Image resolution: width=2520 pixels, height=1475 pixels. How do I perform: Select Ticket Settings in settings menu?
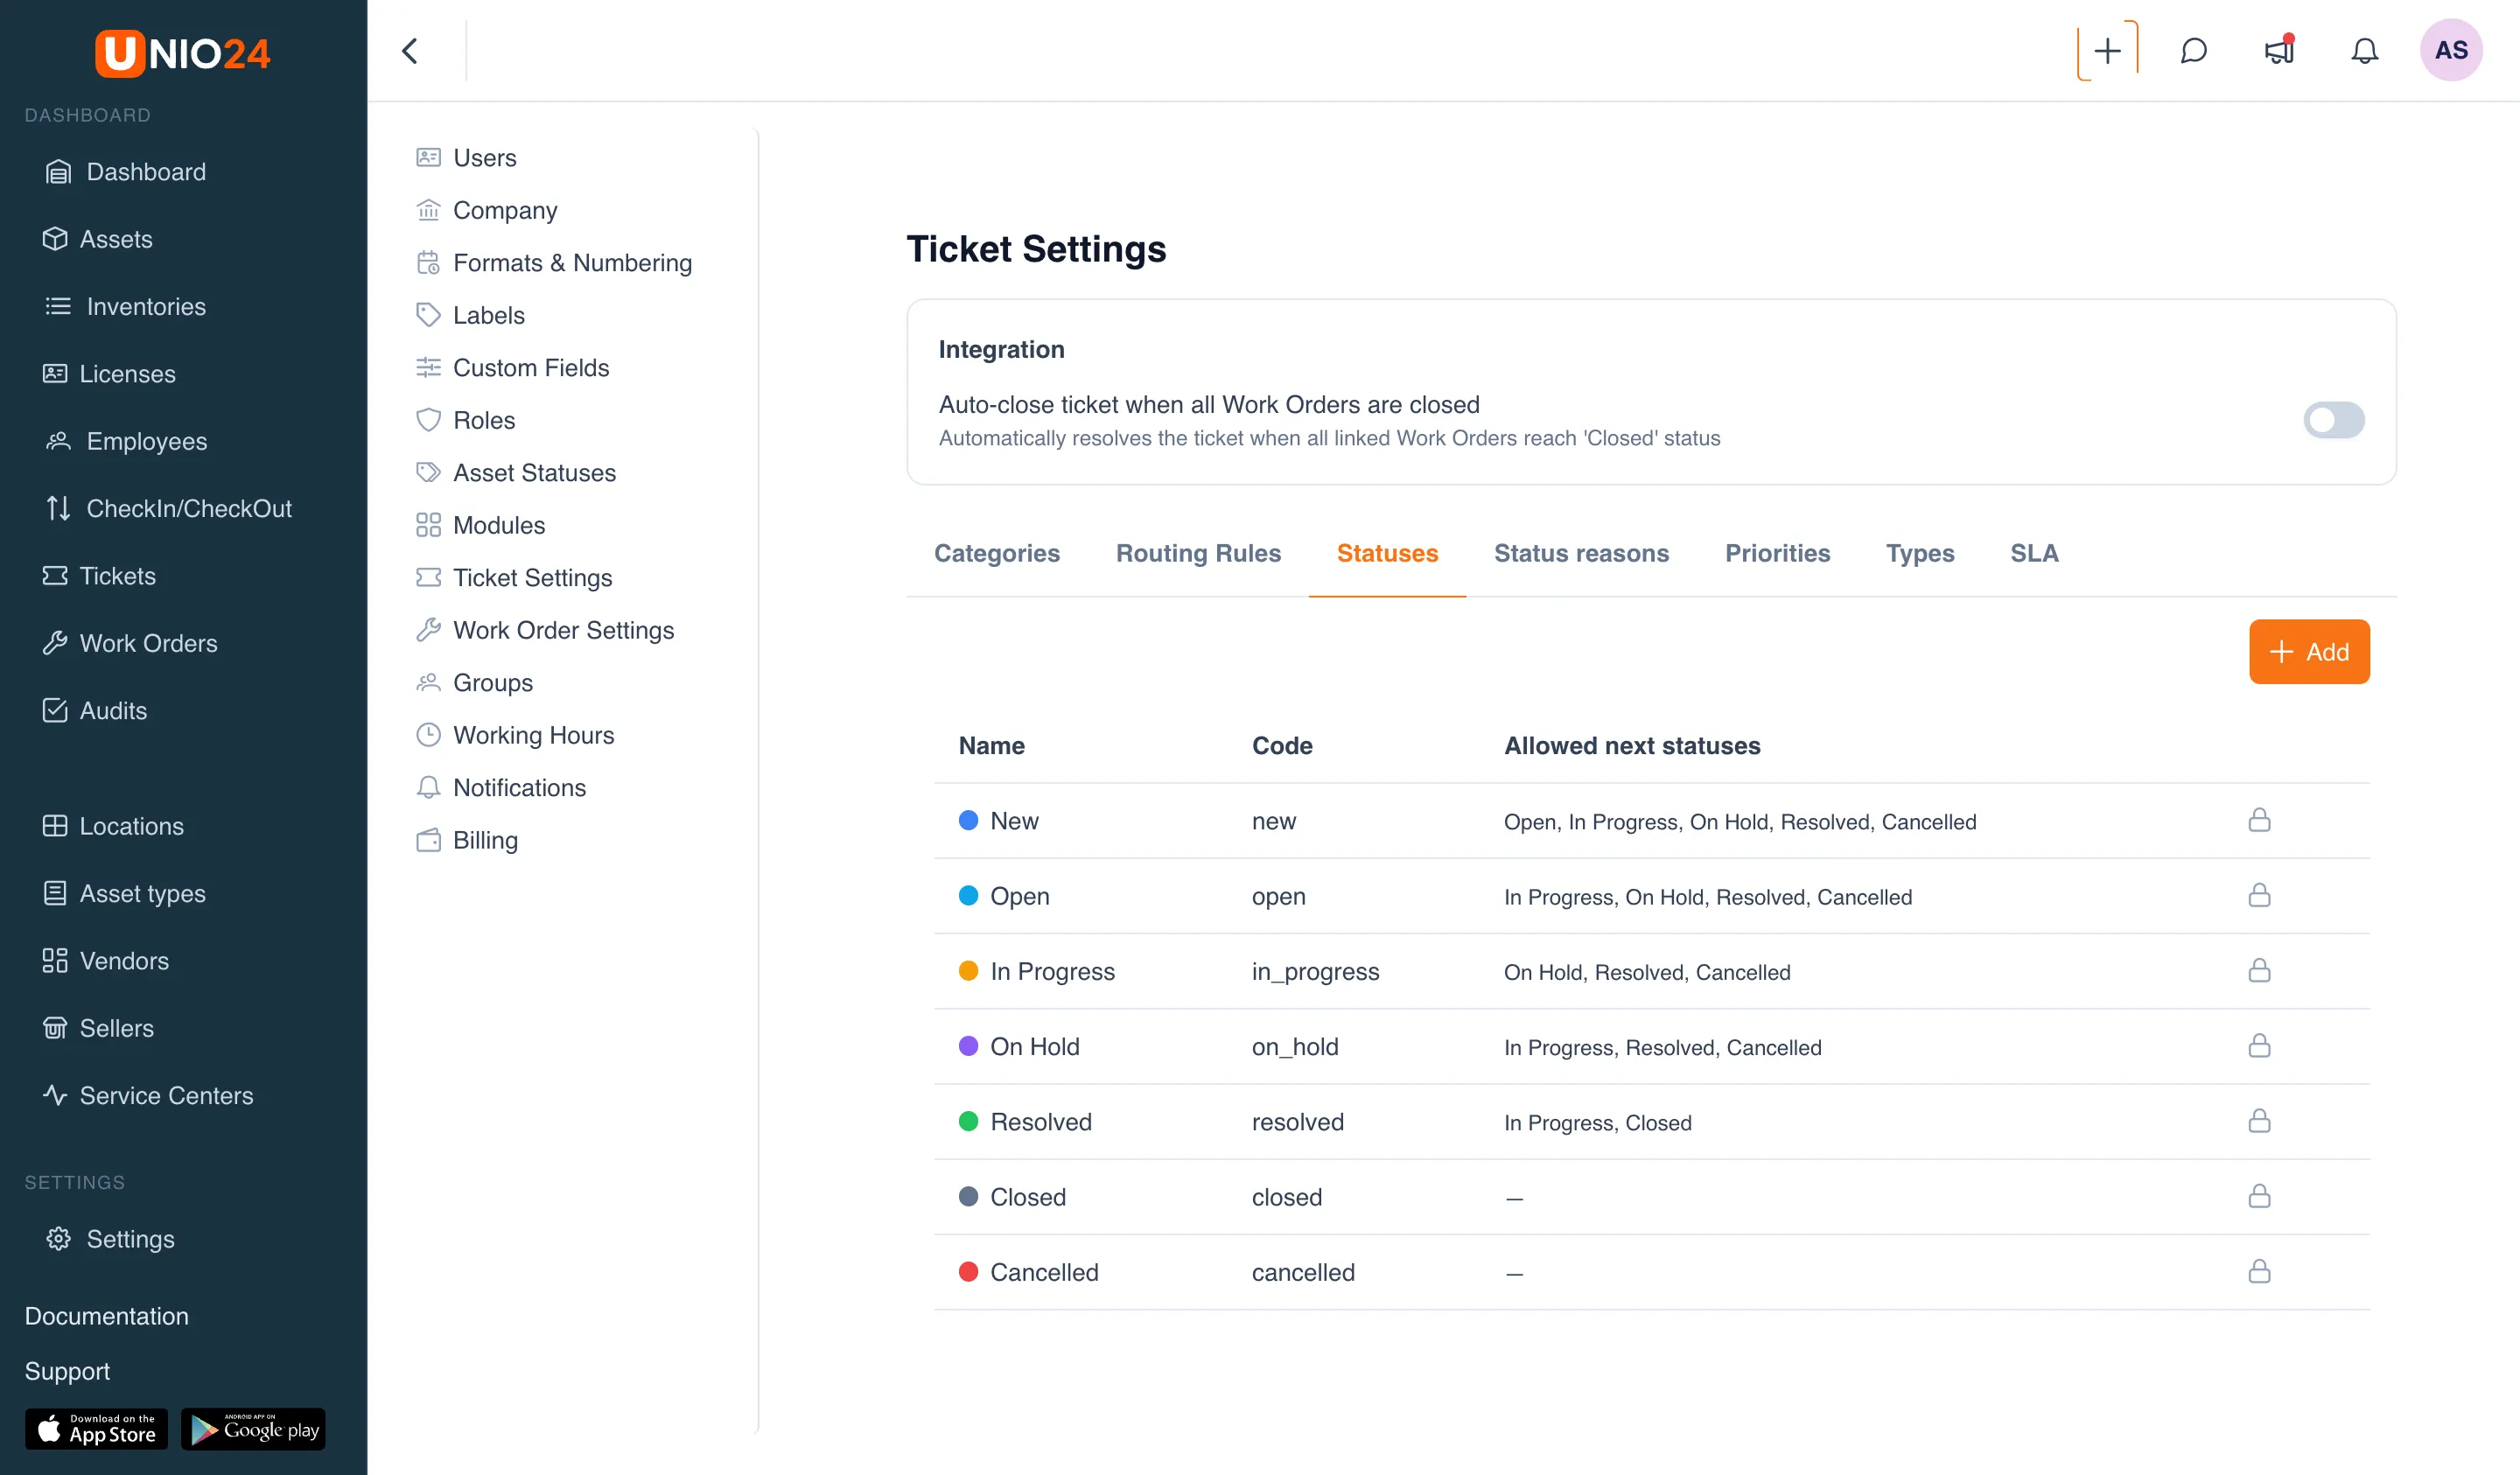(514, 578)
